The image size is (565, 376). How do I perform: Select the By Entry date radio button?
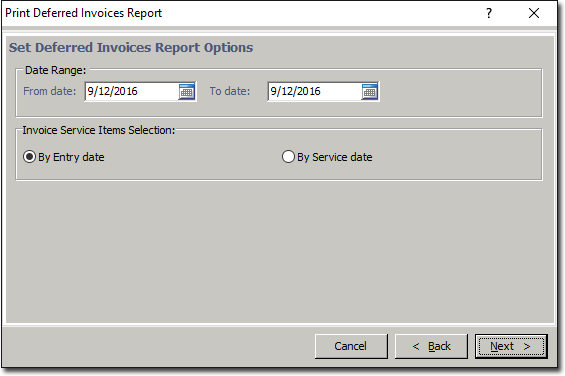pyautogui.click(x=29, y=157)
